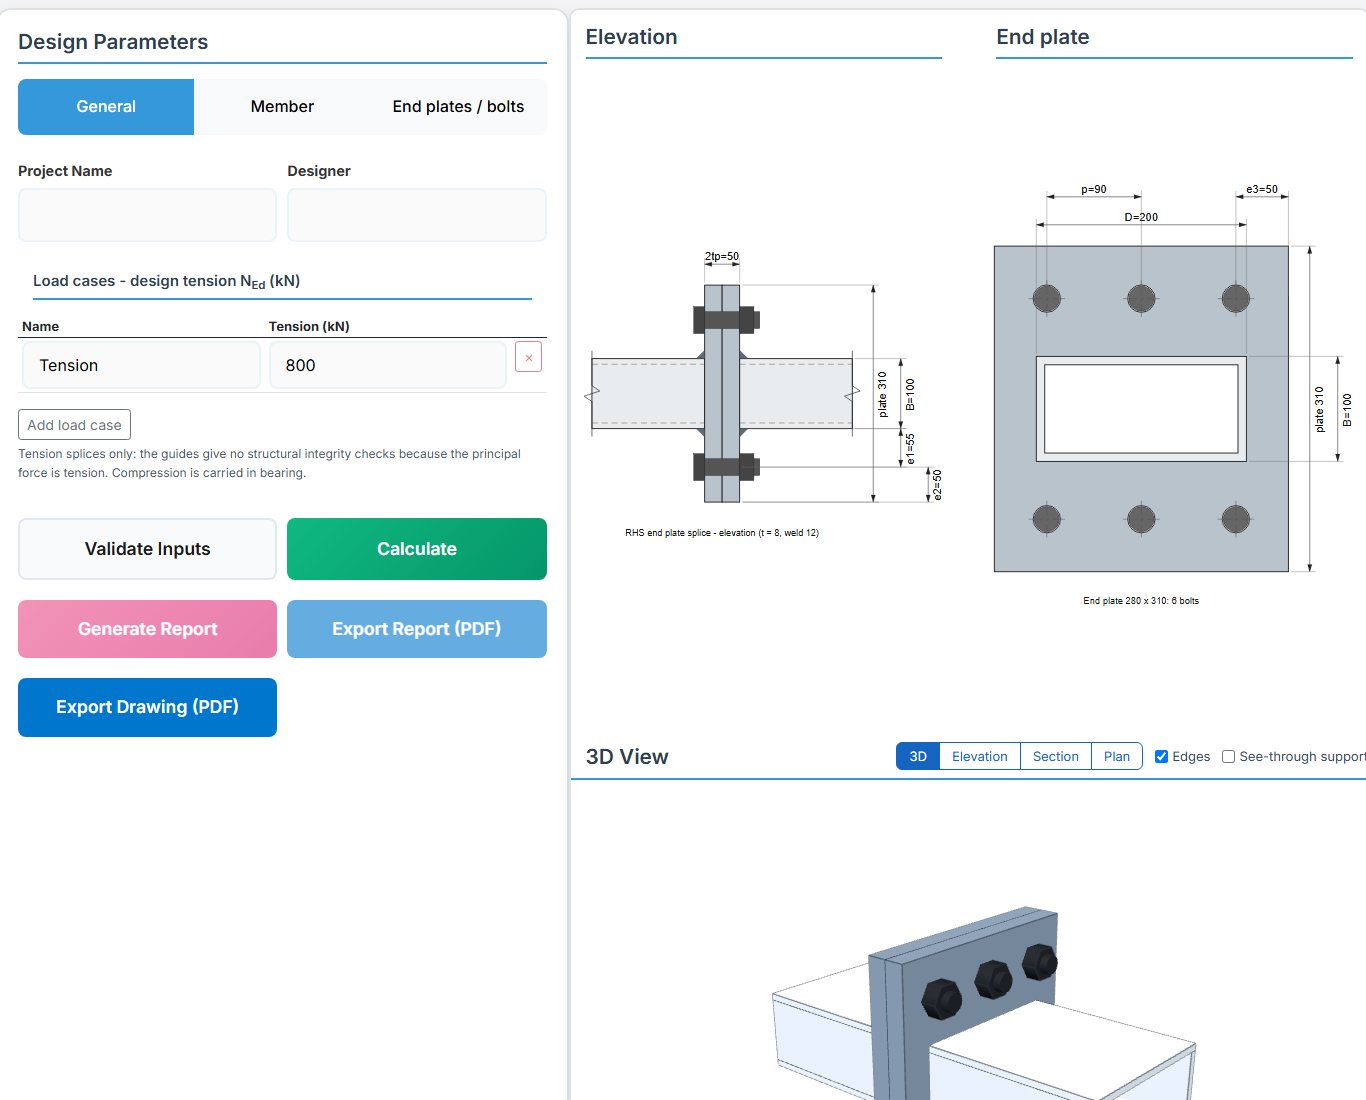Run the Calculate button
Screen dimensions: 1366x1100
417,549
